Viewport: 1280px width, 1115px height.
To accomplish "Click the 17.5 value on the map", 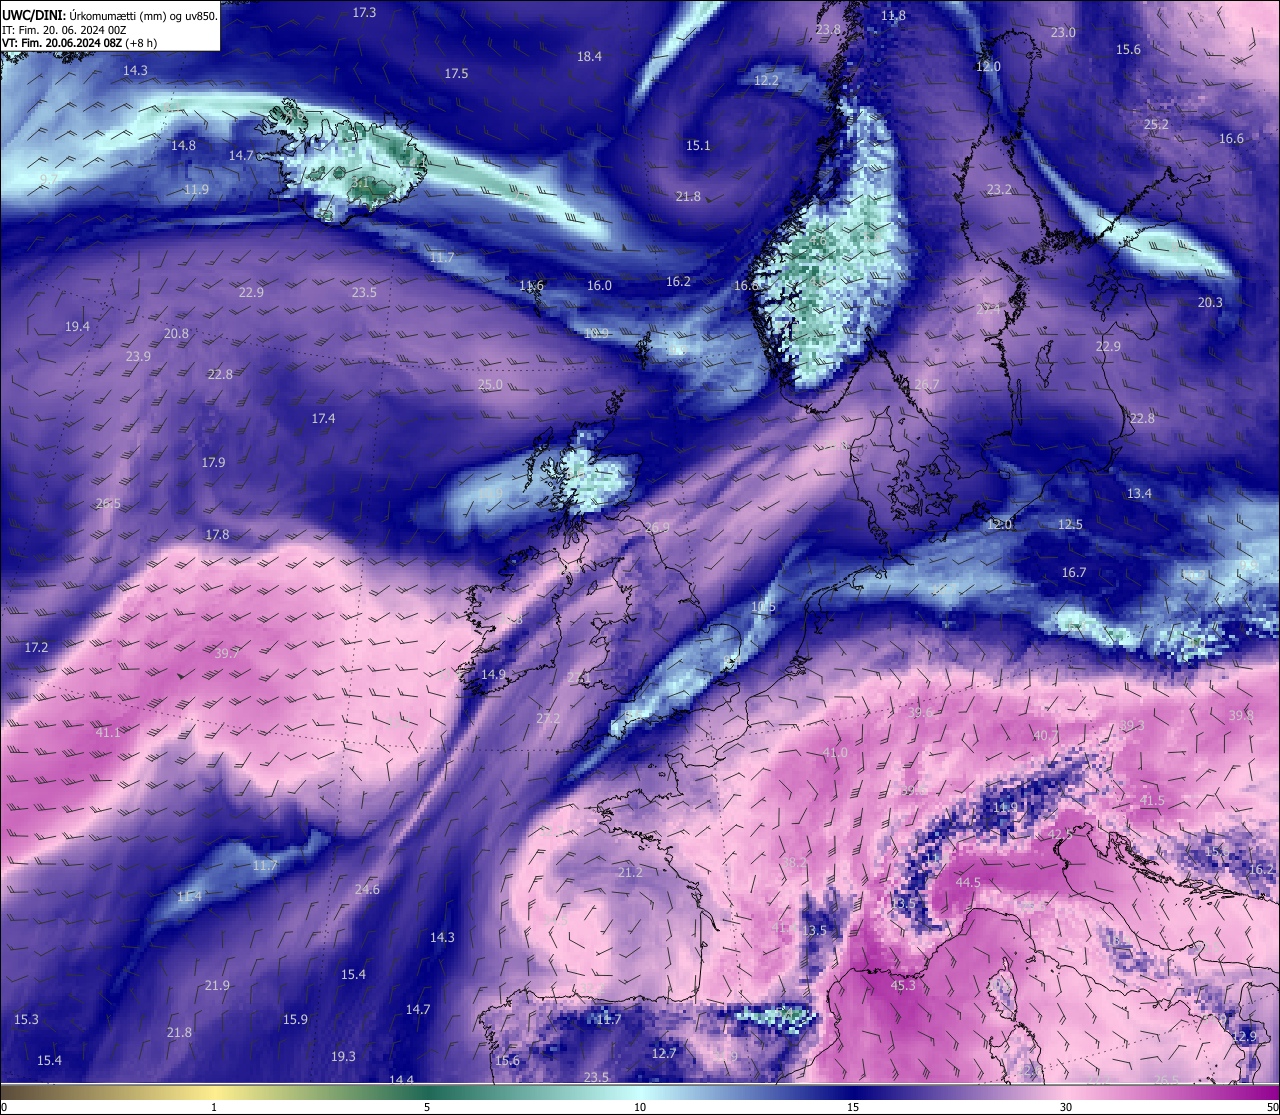I will point(457,73).
